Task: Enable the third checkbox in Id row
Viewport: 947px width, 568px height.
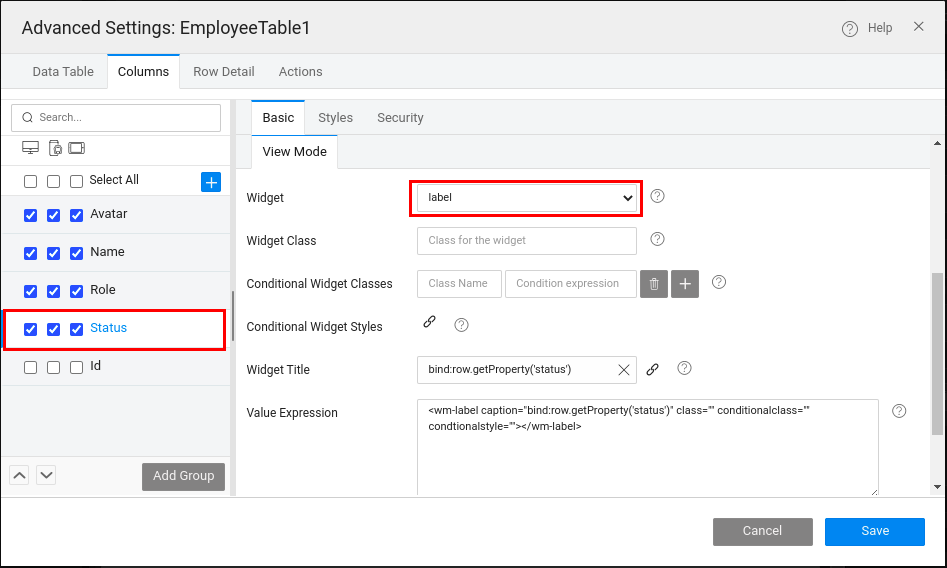Action: (x=76, y=367)
